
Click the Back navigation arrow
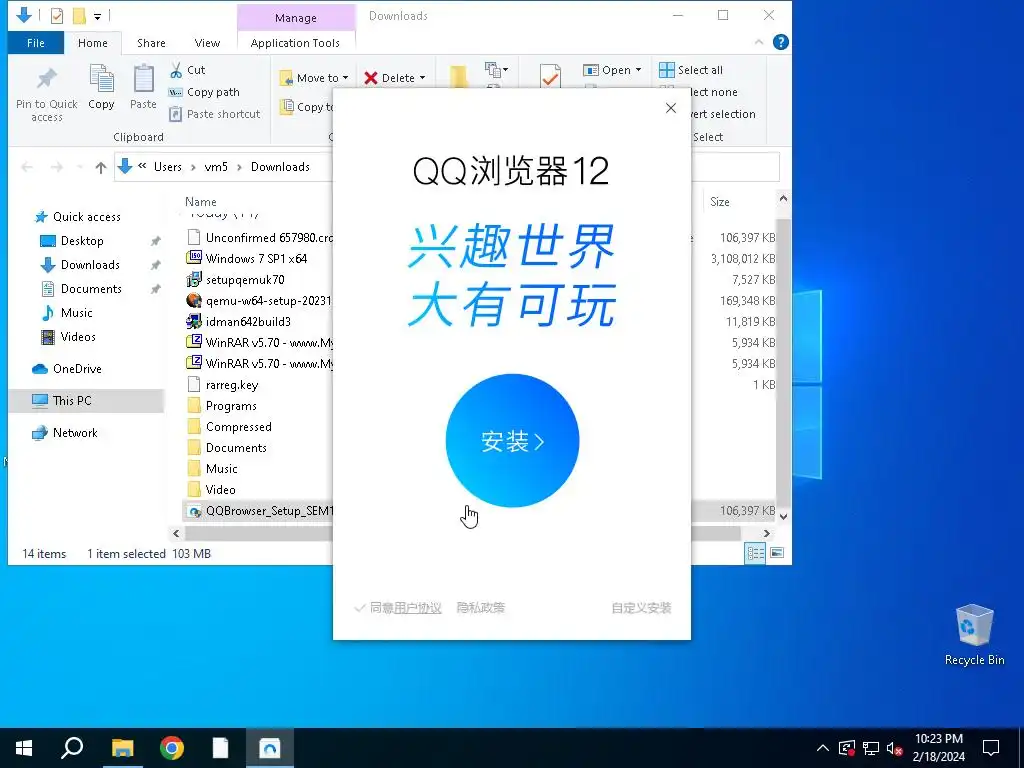click(27, 167)
